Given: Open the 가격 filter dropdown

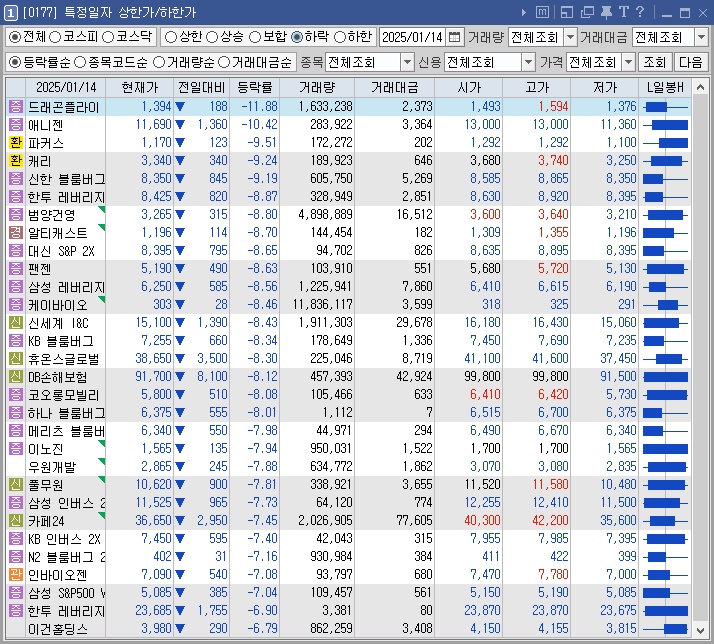Looking at the screenshot, I should (628, 62).
